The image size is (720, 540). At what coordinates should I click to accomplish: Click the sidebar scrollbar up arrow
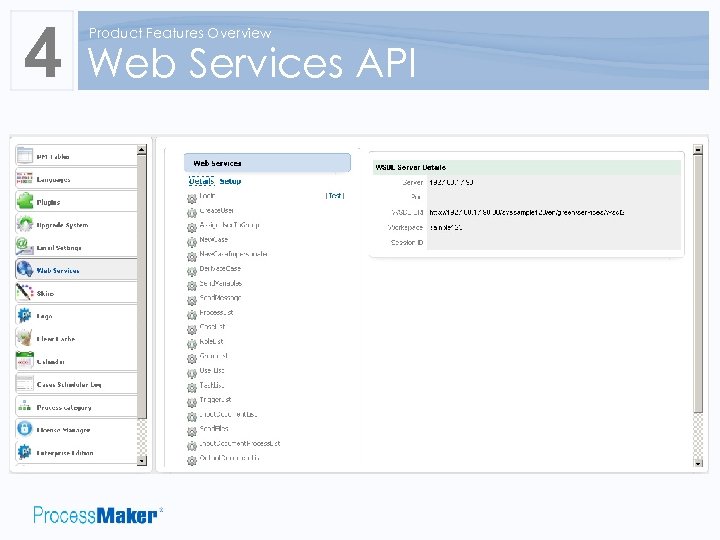[142, 150]
